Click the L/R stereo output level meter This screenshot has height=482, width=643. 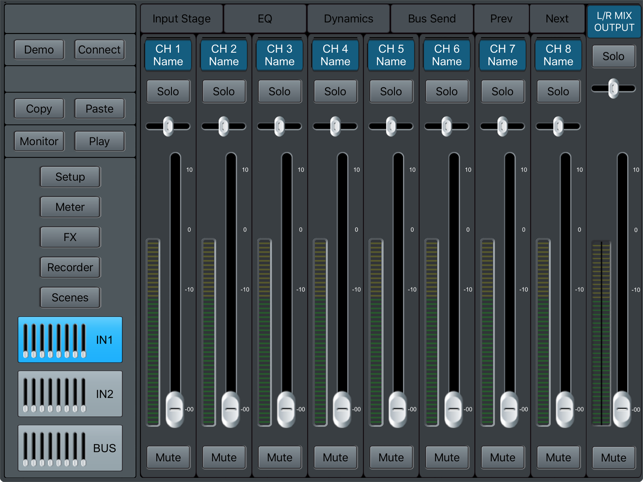[x=601, y=333]
